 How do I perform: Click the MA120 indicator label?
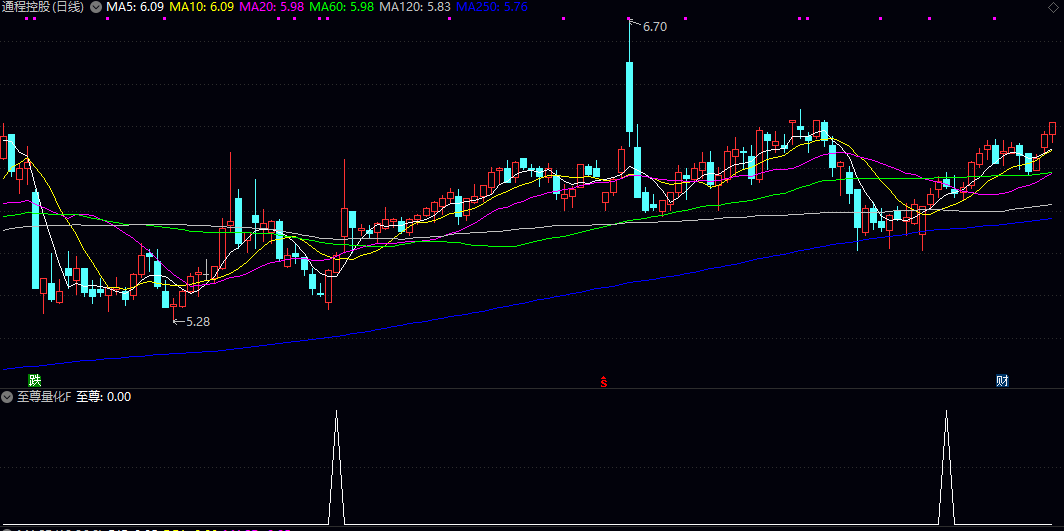click(x=414, y=7)
